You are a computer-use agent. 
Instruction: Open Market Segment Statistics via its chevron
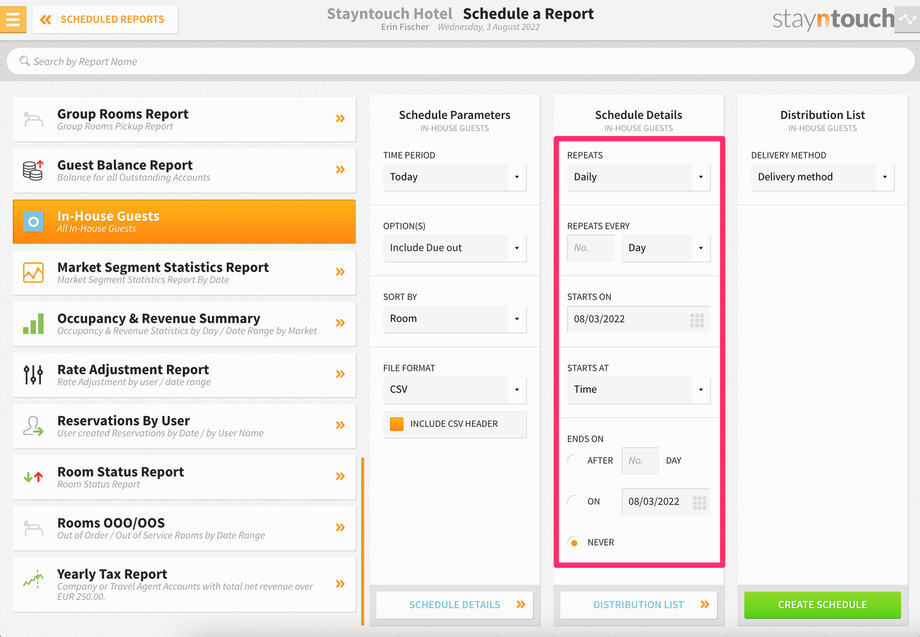(x=340, y=272)
